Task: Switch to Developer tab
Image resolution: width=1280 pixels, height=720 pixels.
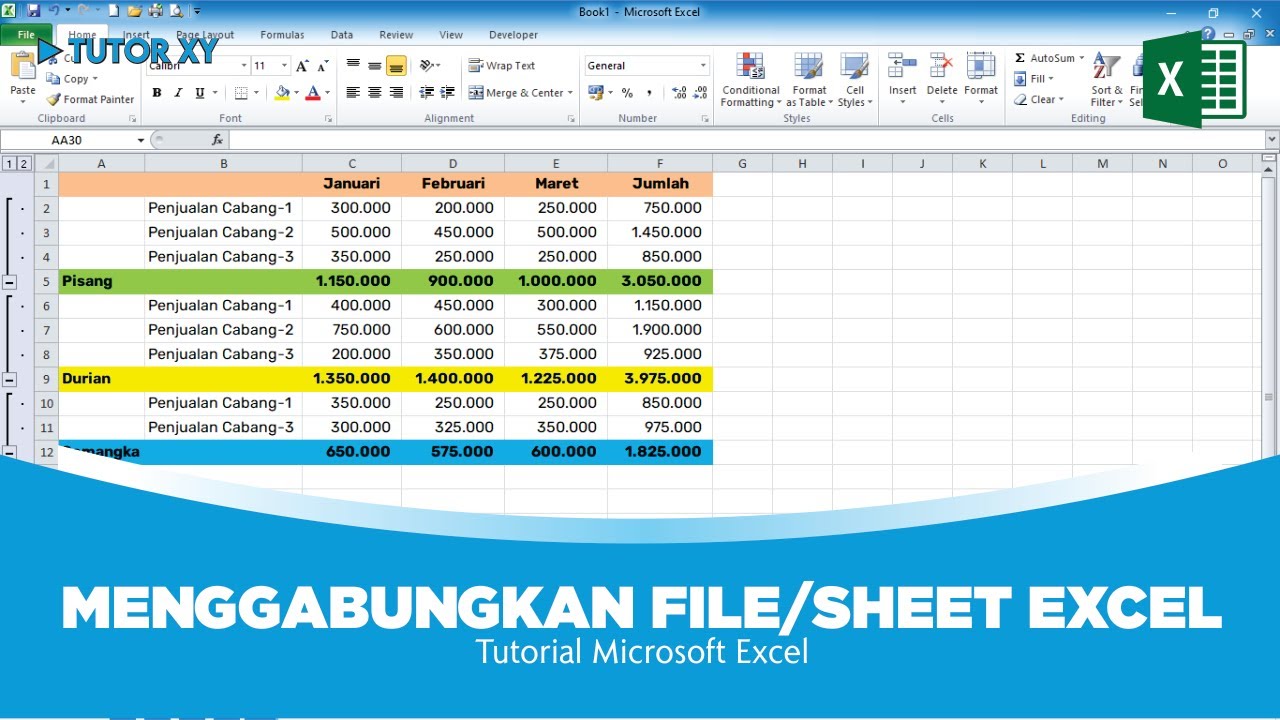Action: point(513,35)
